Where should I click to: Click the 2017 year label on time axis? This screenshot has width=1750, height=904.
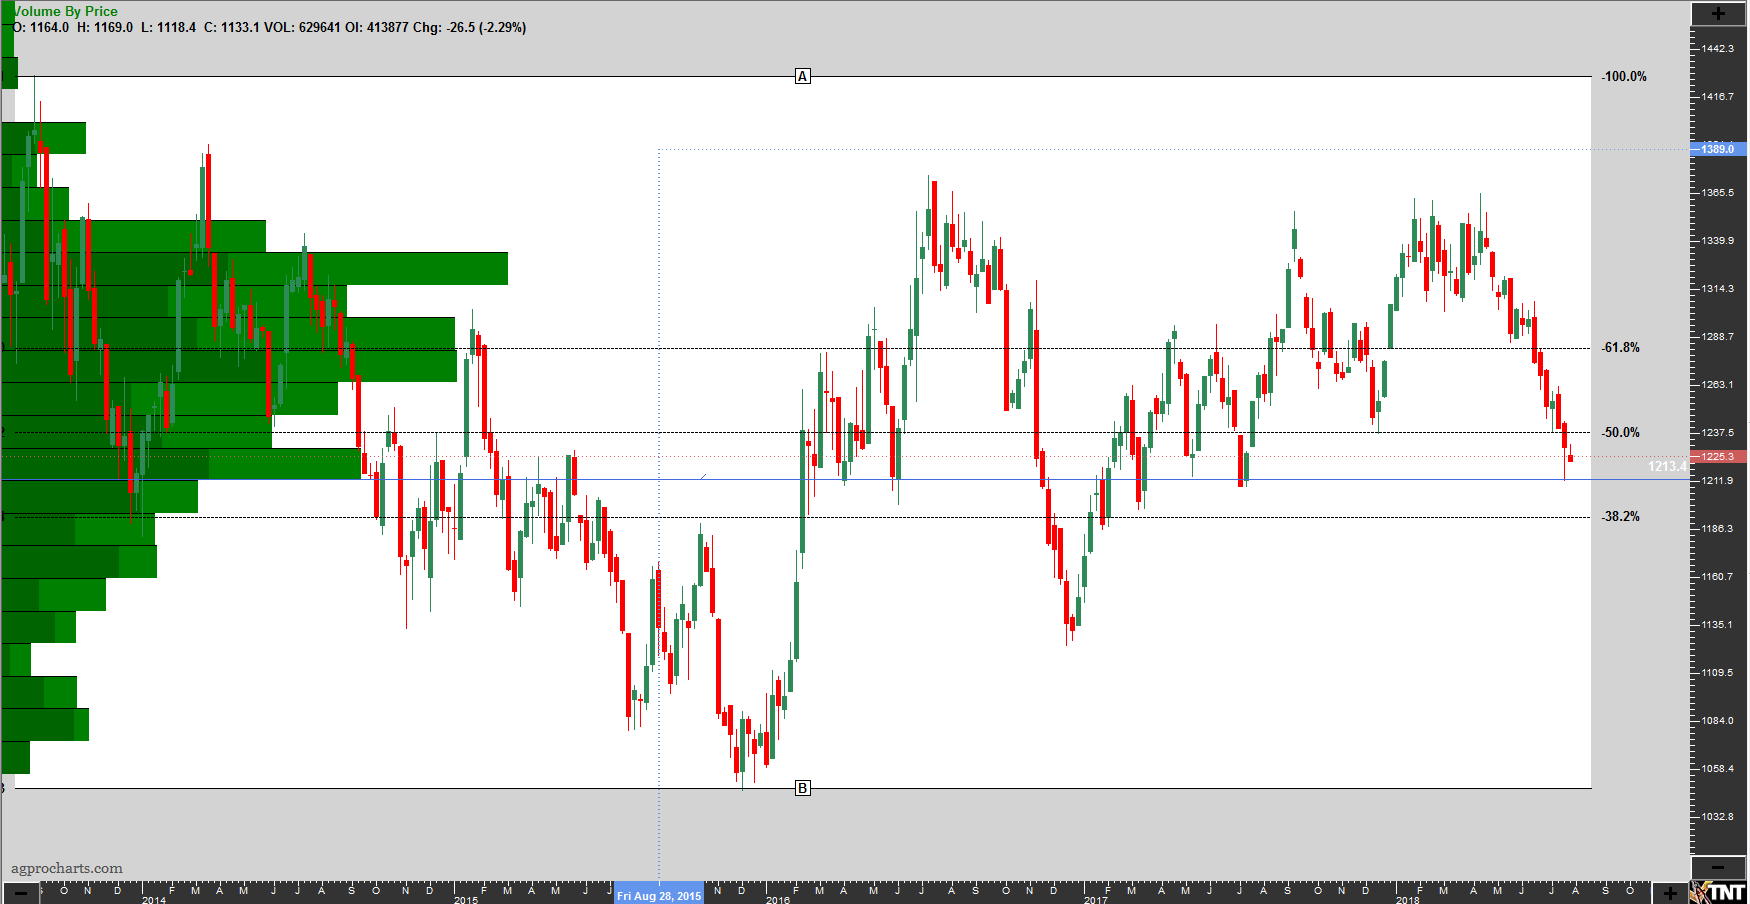coord(1096,900)
